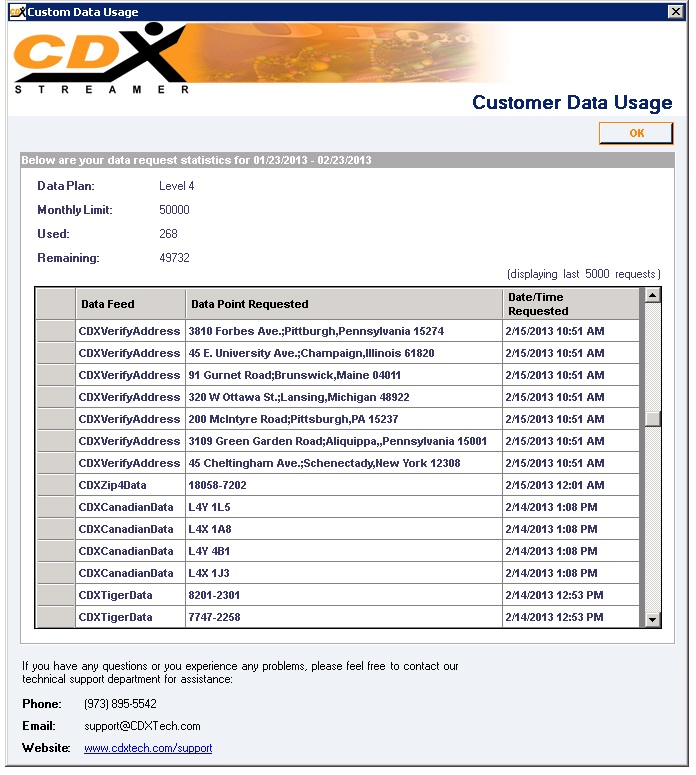Select the 91 Gurnet Road Brunswick cell
The width and height of the screenshot is (696, 775).
point(344,375)
